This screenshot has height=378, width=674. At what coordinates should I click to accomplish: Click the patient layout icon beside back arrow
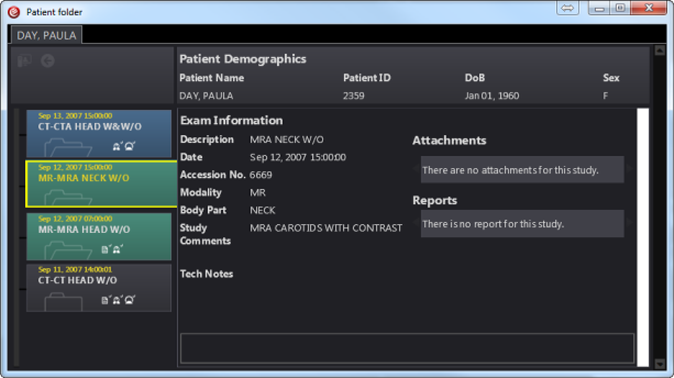[25, 61]
